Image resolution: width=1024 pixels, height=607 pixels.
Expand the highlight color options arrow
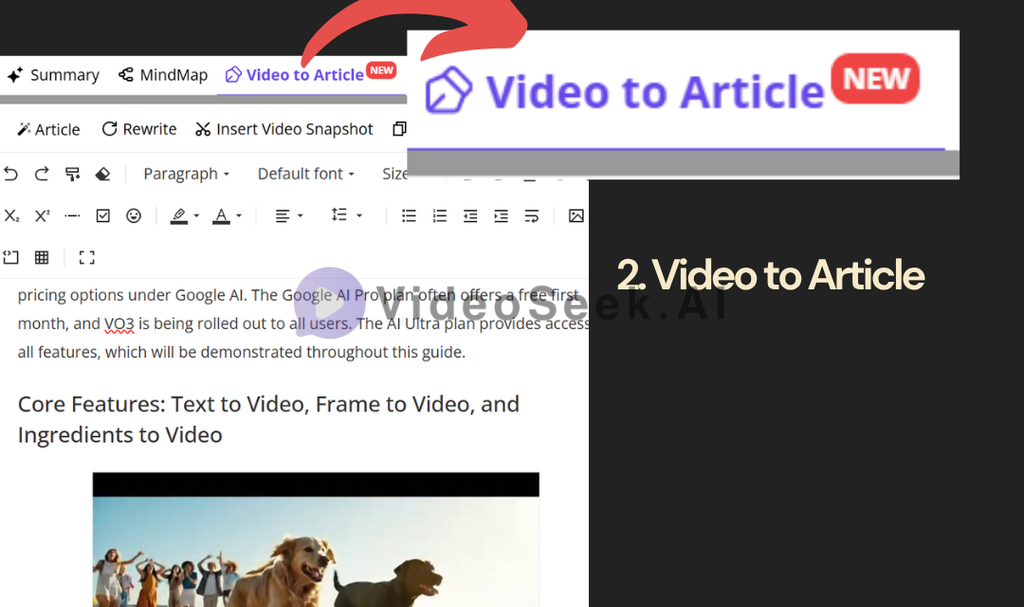pyautogui.click(x=196, y=216)
